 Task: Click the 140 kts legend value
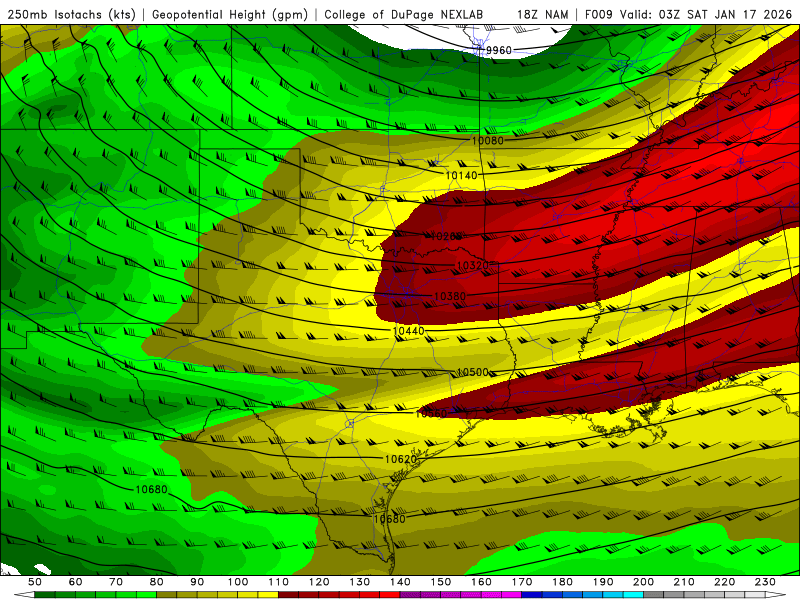coord(400,582)
